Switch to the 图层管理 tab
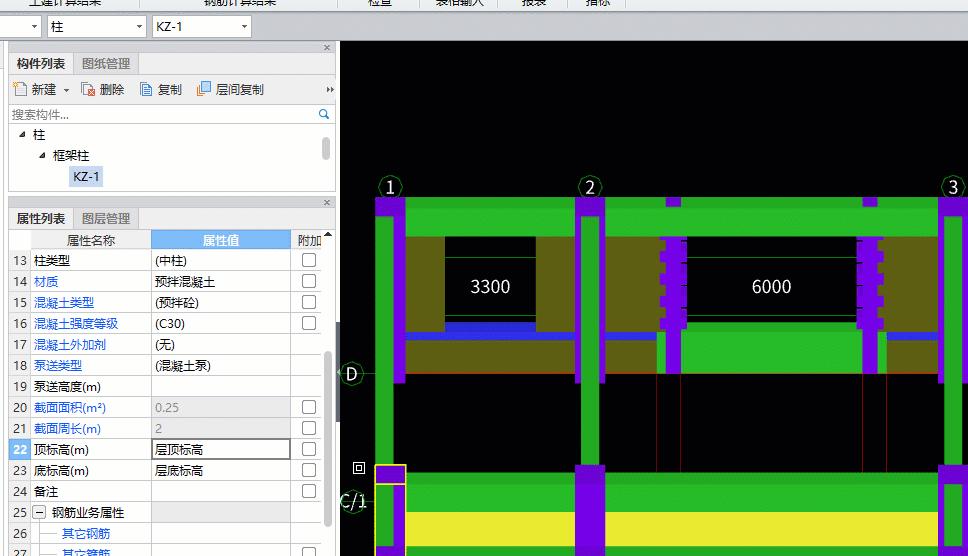Screen dimensions: 968x556 [106, 219]
